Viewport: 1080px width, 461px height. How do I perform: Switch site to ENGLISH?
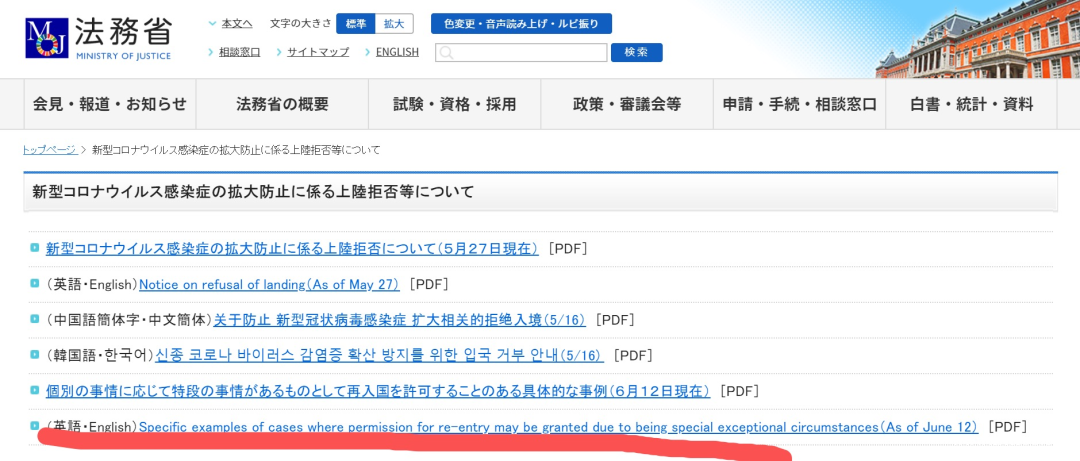[x=397, y=52]
